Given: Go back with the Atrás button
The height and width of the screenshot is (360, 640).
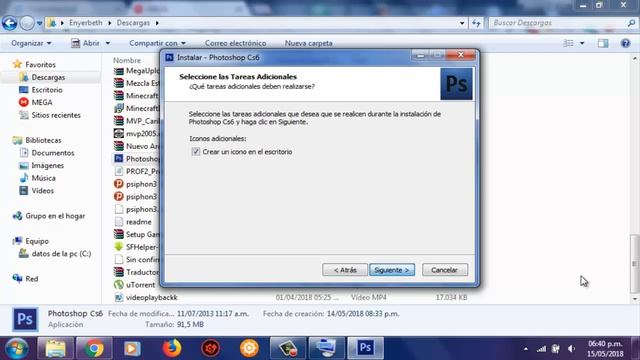Looking at the screenshot, I should point(345,270).
